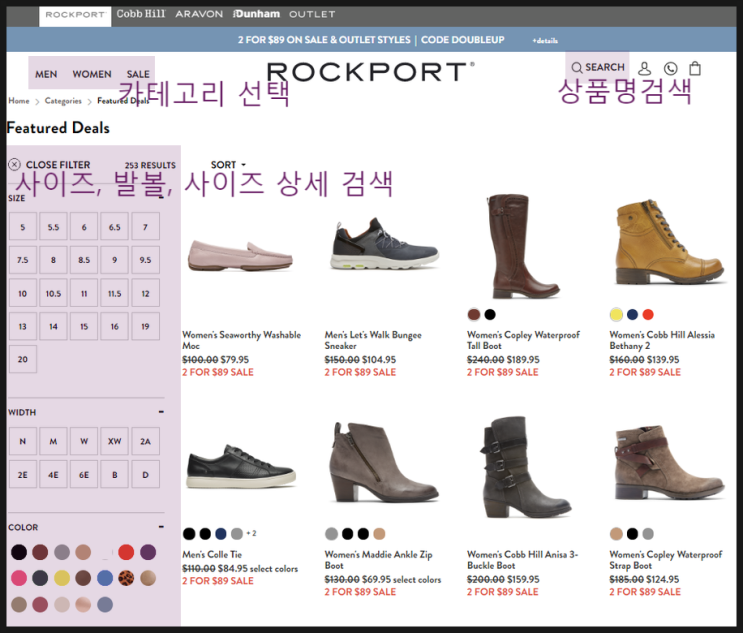This screenshot has height=633, width=743.
Task: Switch to the Aravon brand tab
Action: point(199,14)
